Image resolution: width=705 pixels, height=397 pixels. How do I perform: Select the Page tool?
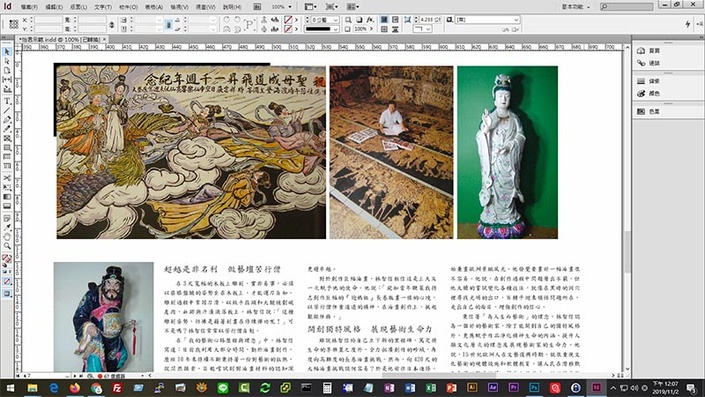tap(7, 70)
